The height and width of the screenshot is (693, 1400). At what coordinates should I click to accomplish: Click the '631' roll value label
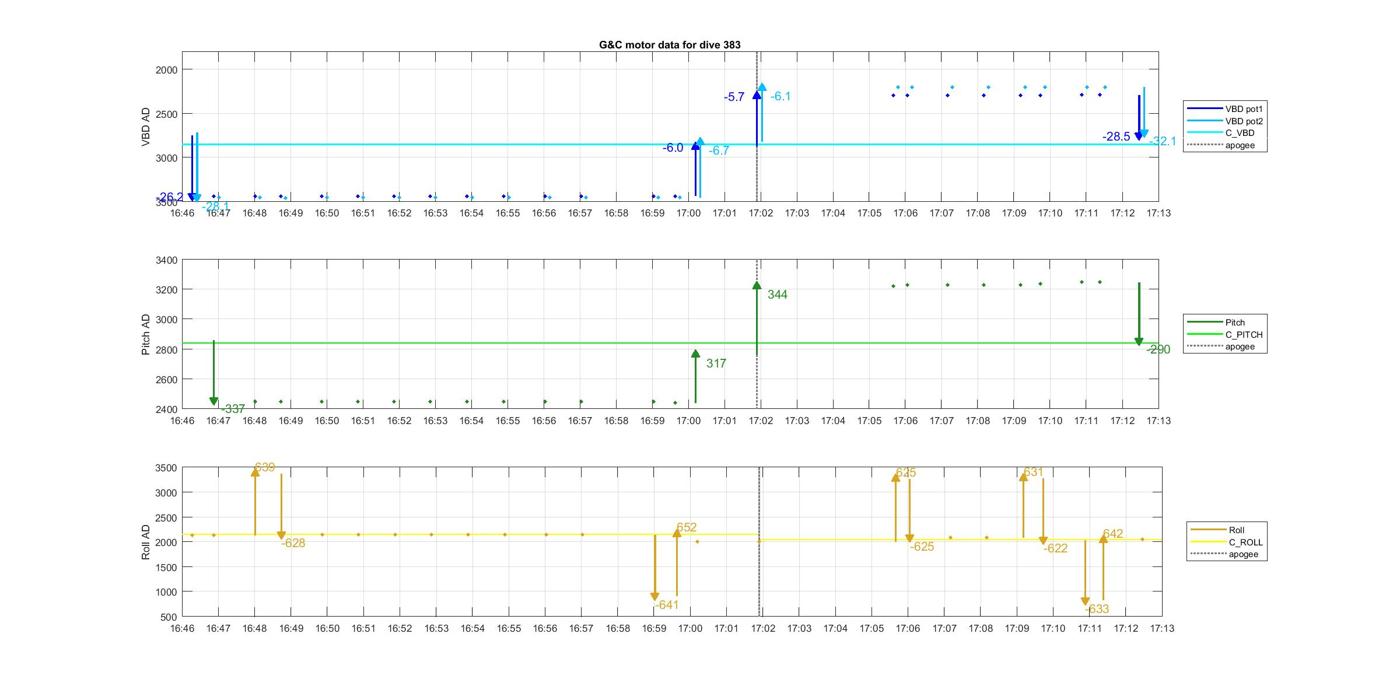(x=1033, y=473)
